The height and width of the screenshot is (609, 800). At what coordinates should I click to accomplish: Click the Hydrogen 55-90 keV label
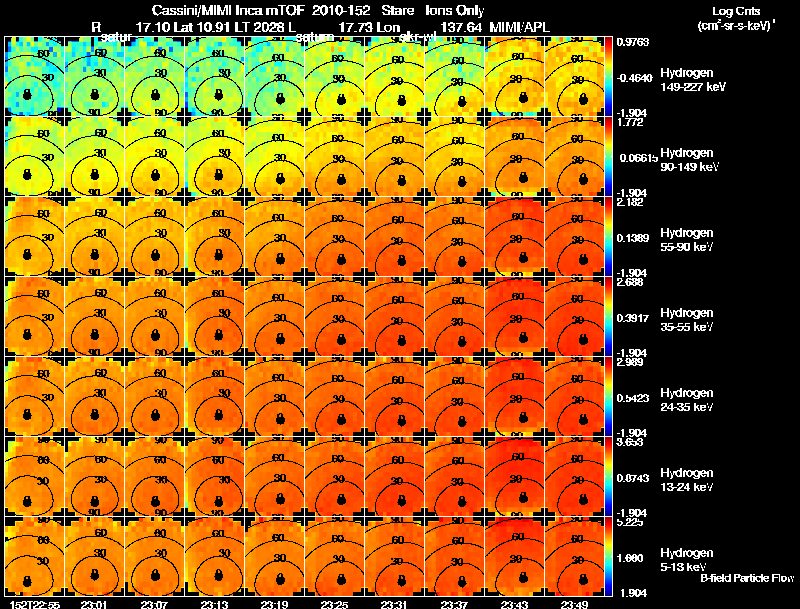click(687, 240)
